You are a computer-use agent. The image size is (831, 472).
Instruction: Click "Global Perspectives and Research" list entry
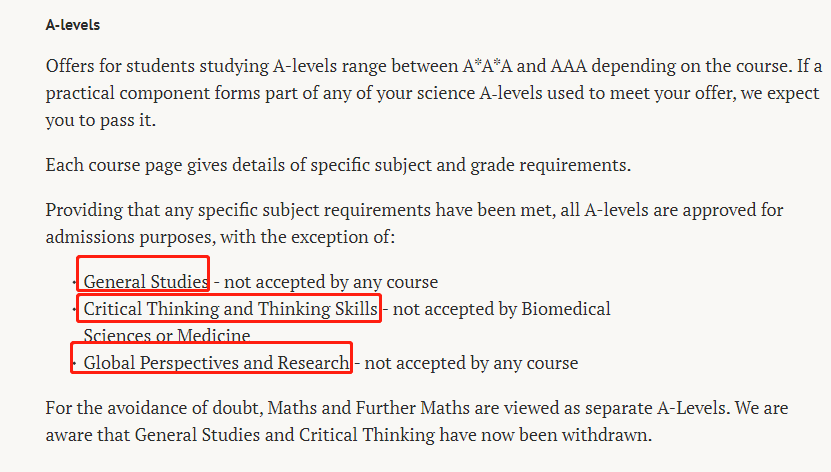216,363
